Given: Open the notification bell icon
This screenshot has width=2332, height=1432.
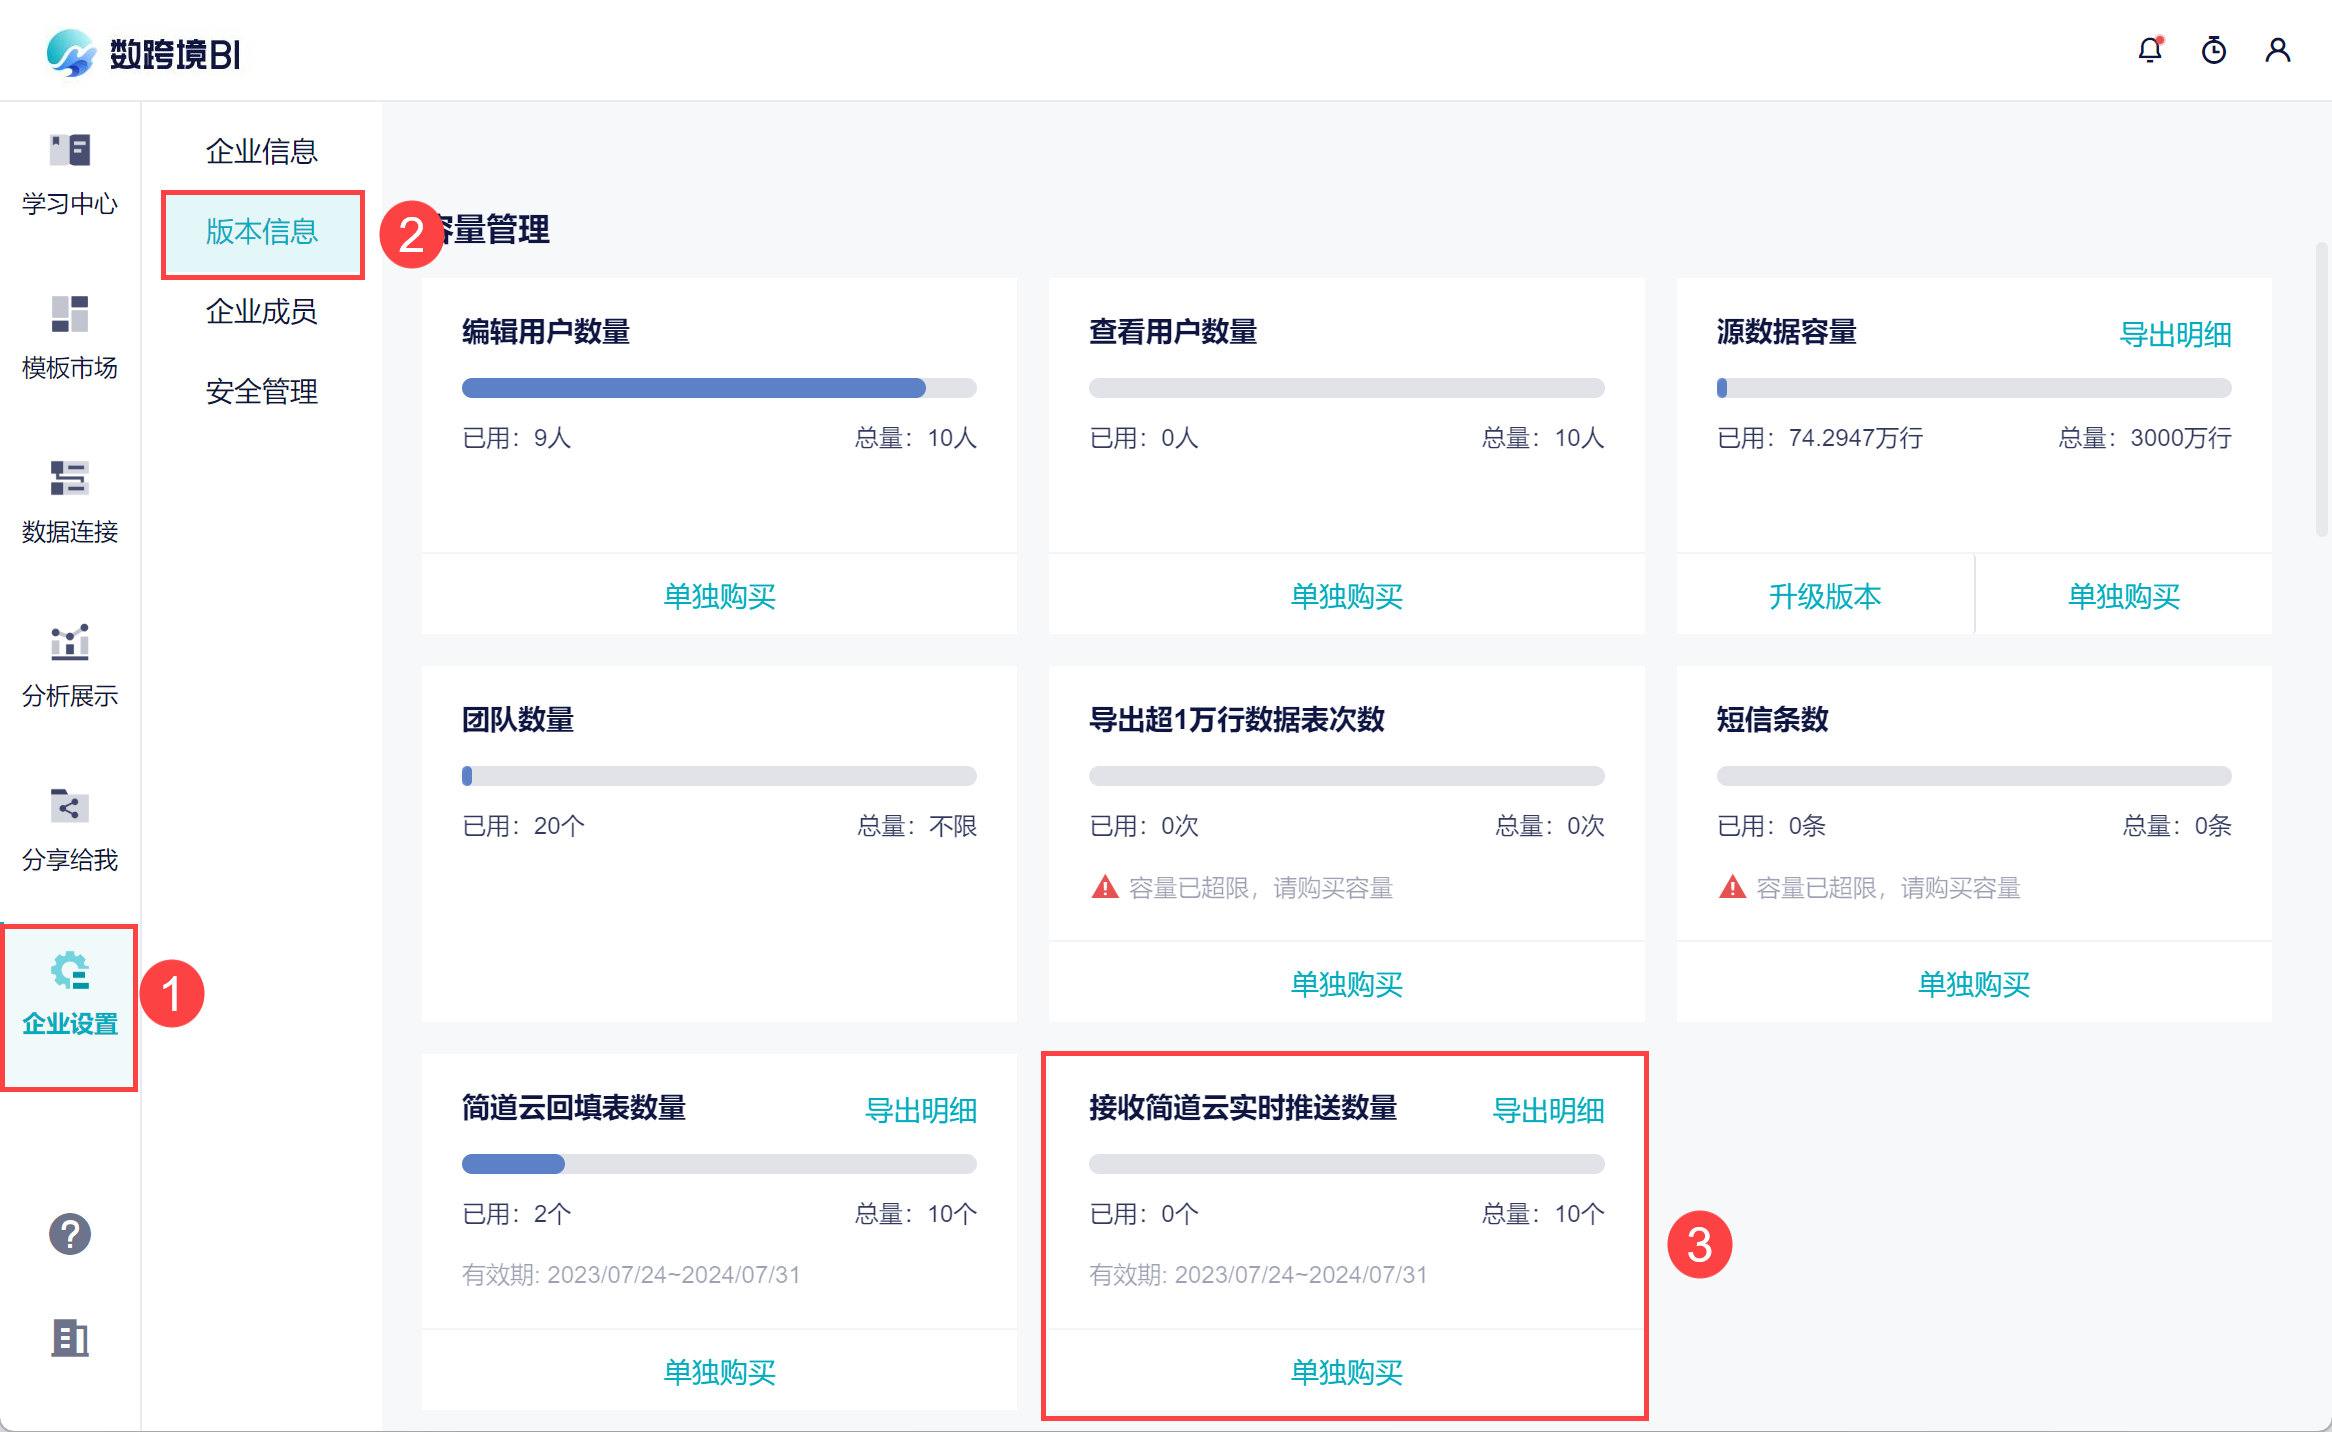Looking at the screenshot, I should 2150,50.
